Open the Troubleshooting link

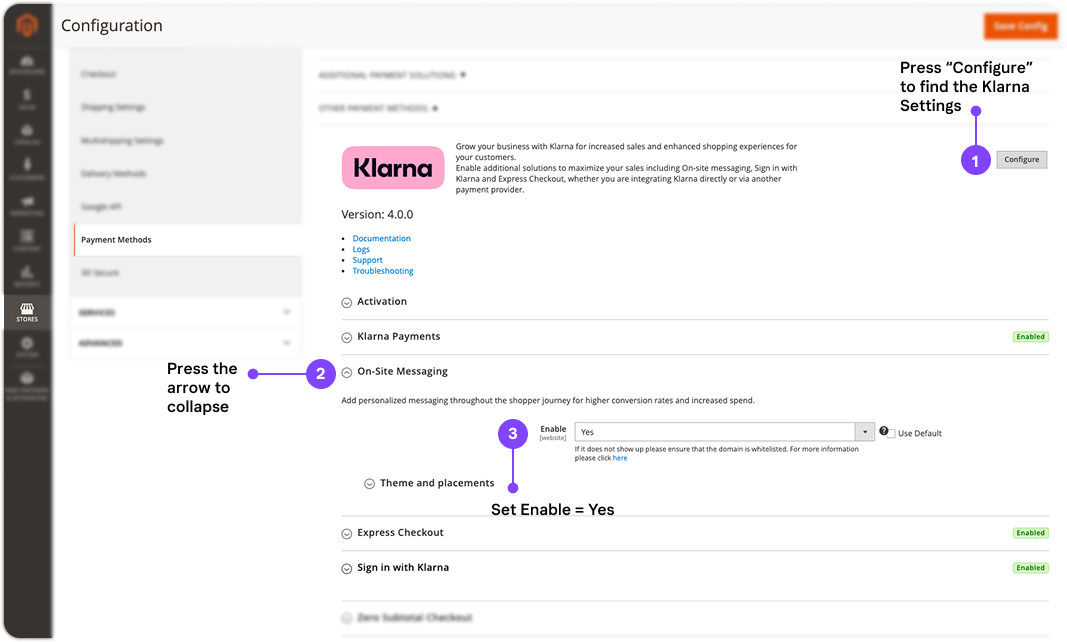click(x=382, y=271)
